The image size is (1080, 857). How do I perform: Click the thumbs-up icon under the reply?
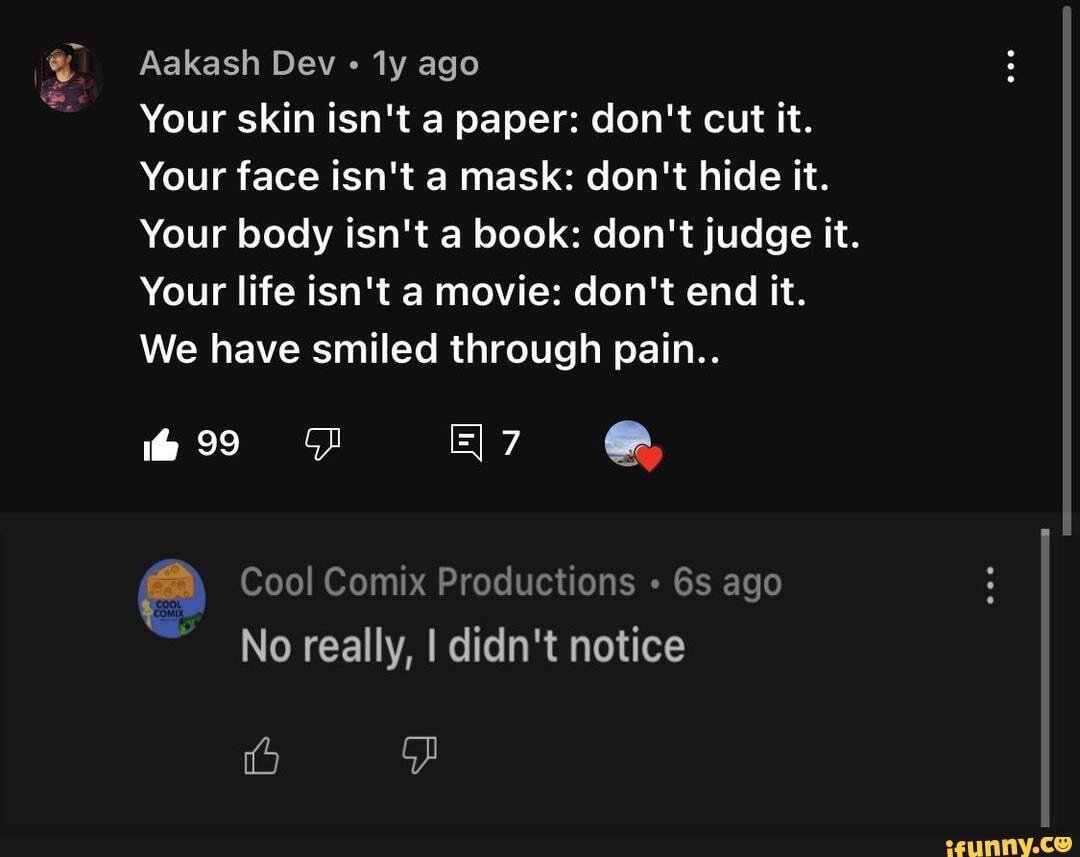(x=259, y=755)
